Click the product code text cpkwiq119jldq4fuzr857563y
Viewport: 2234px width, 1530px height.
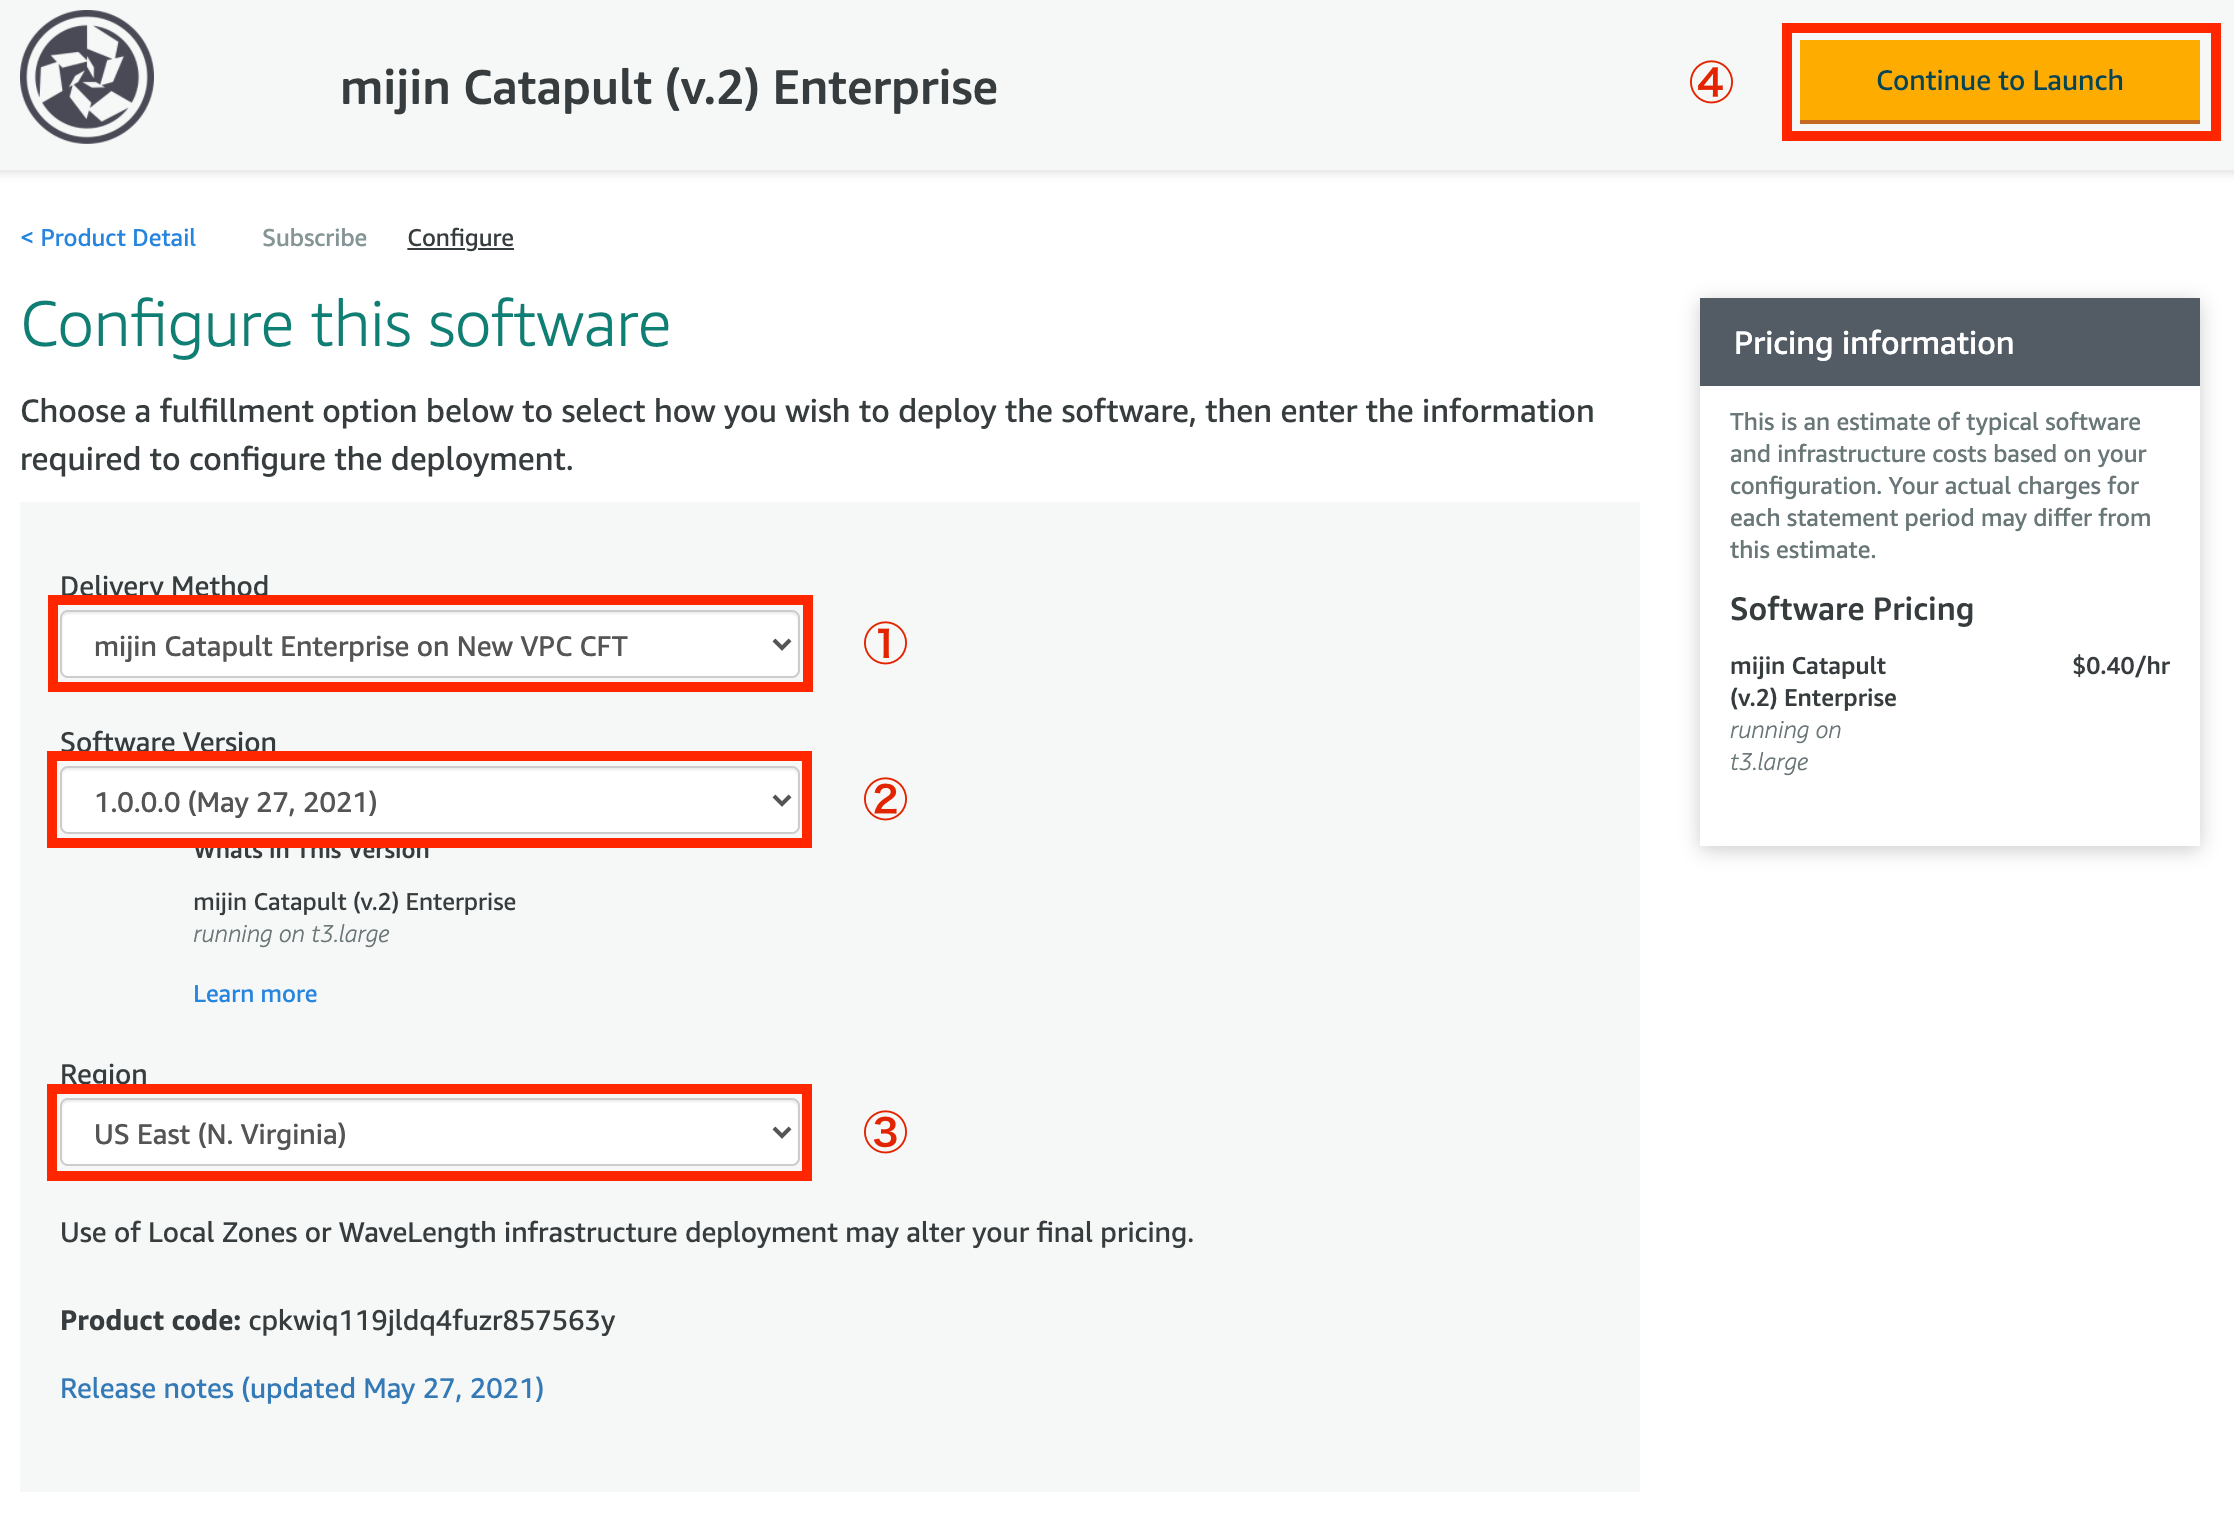pos(432,1321)
